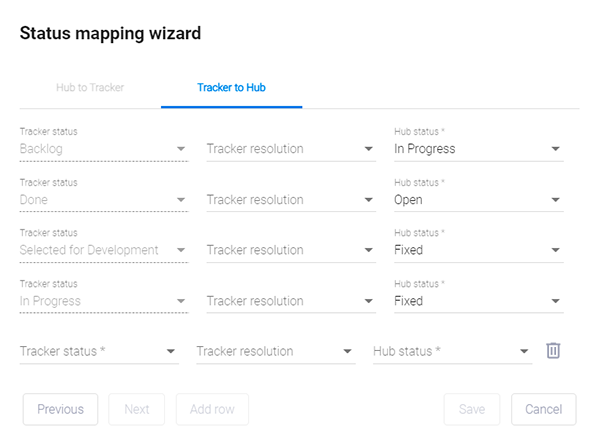Screen dimensions: 600x438
Task: Click the trash icon to delete row
Action: [553, 351]
